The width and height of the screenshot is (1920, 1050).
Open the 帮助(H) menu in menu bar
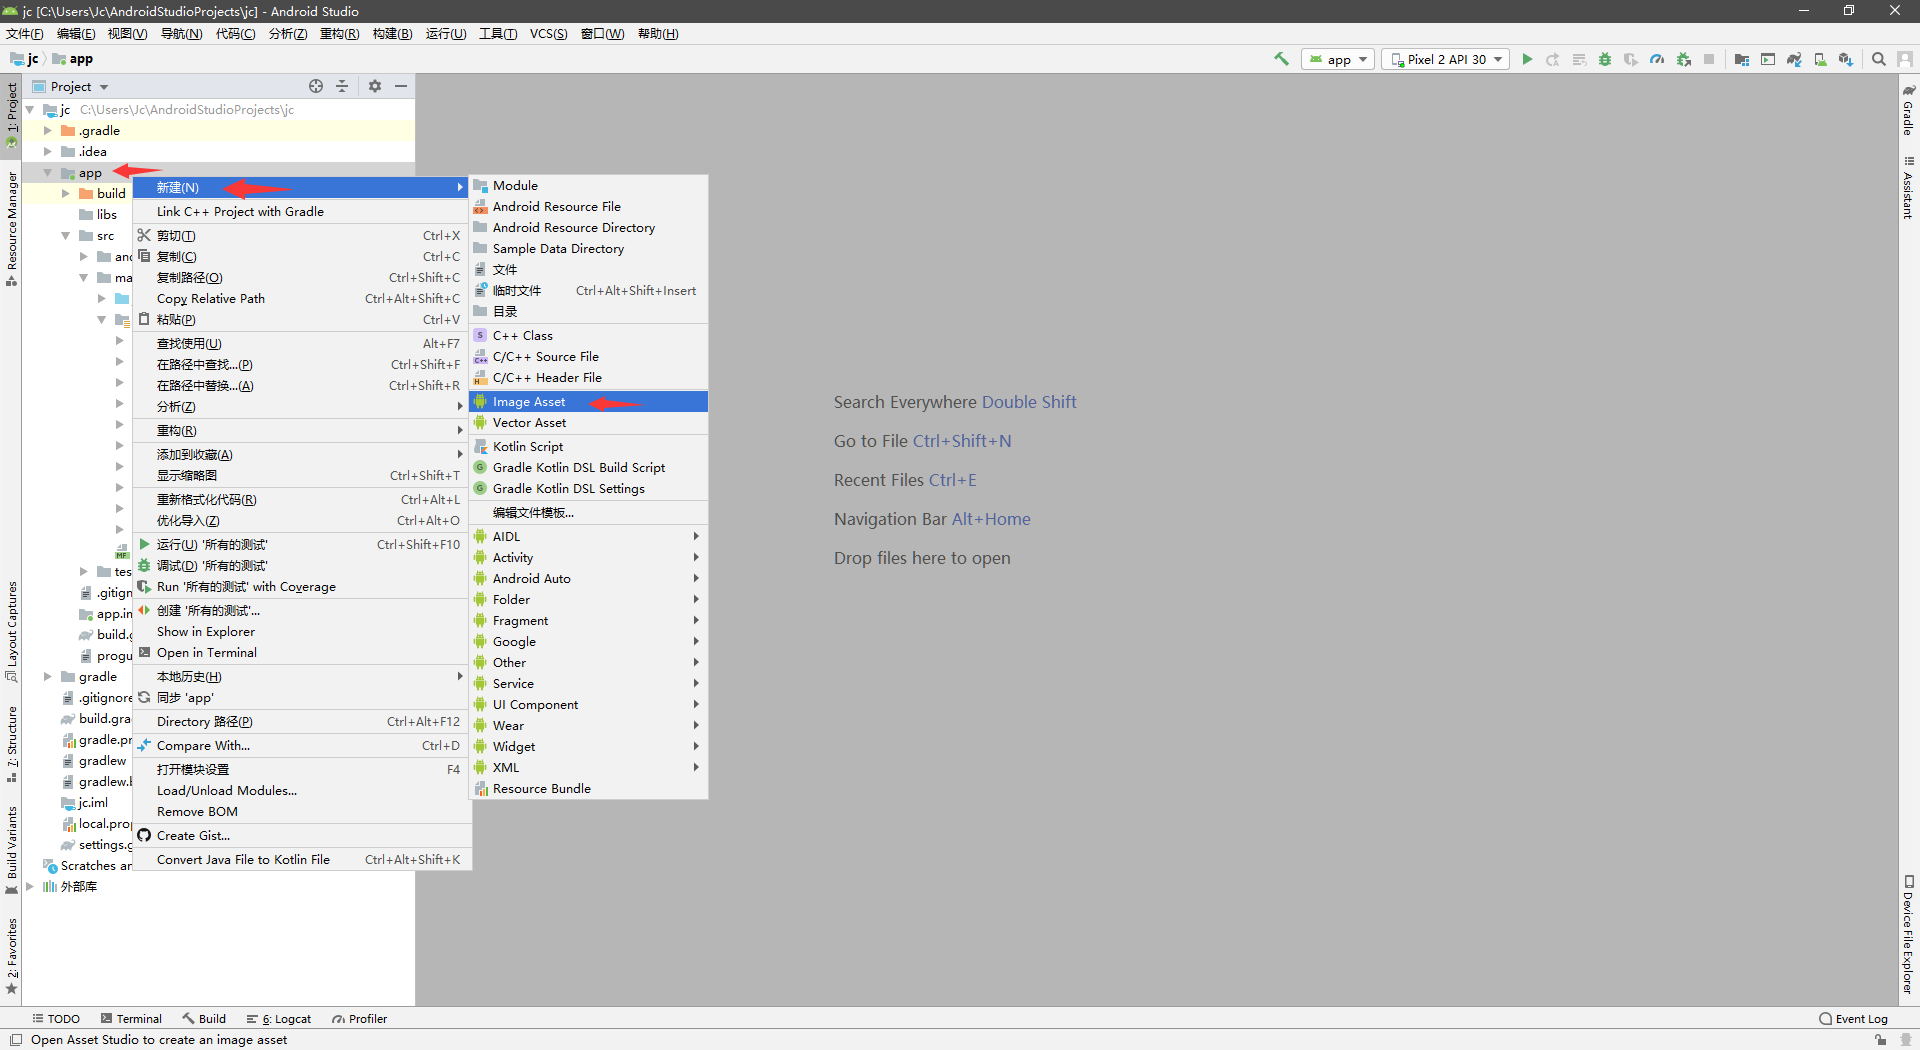coord(657,33)
